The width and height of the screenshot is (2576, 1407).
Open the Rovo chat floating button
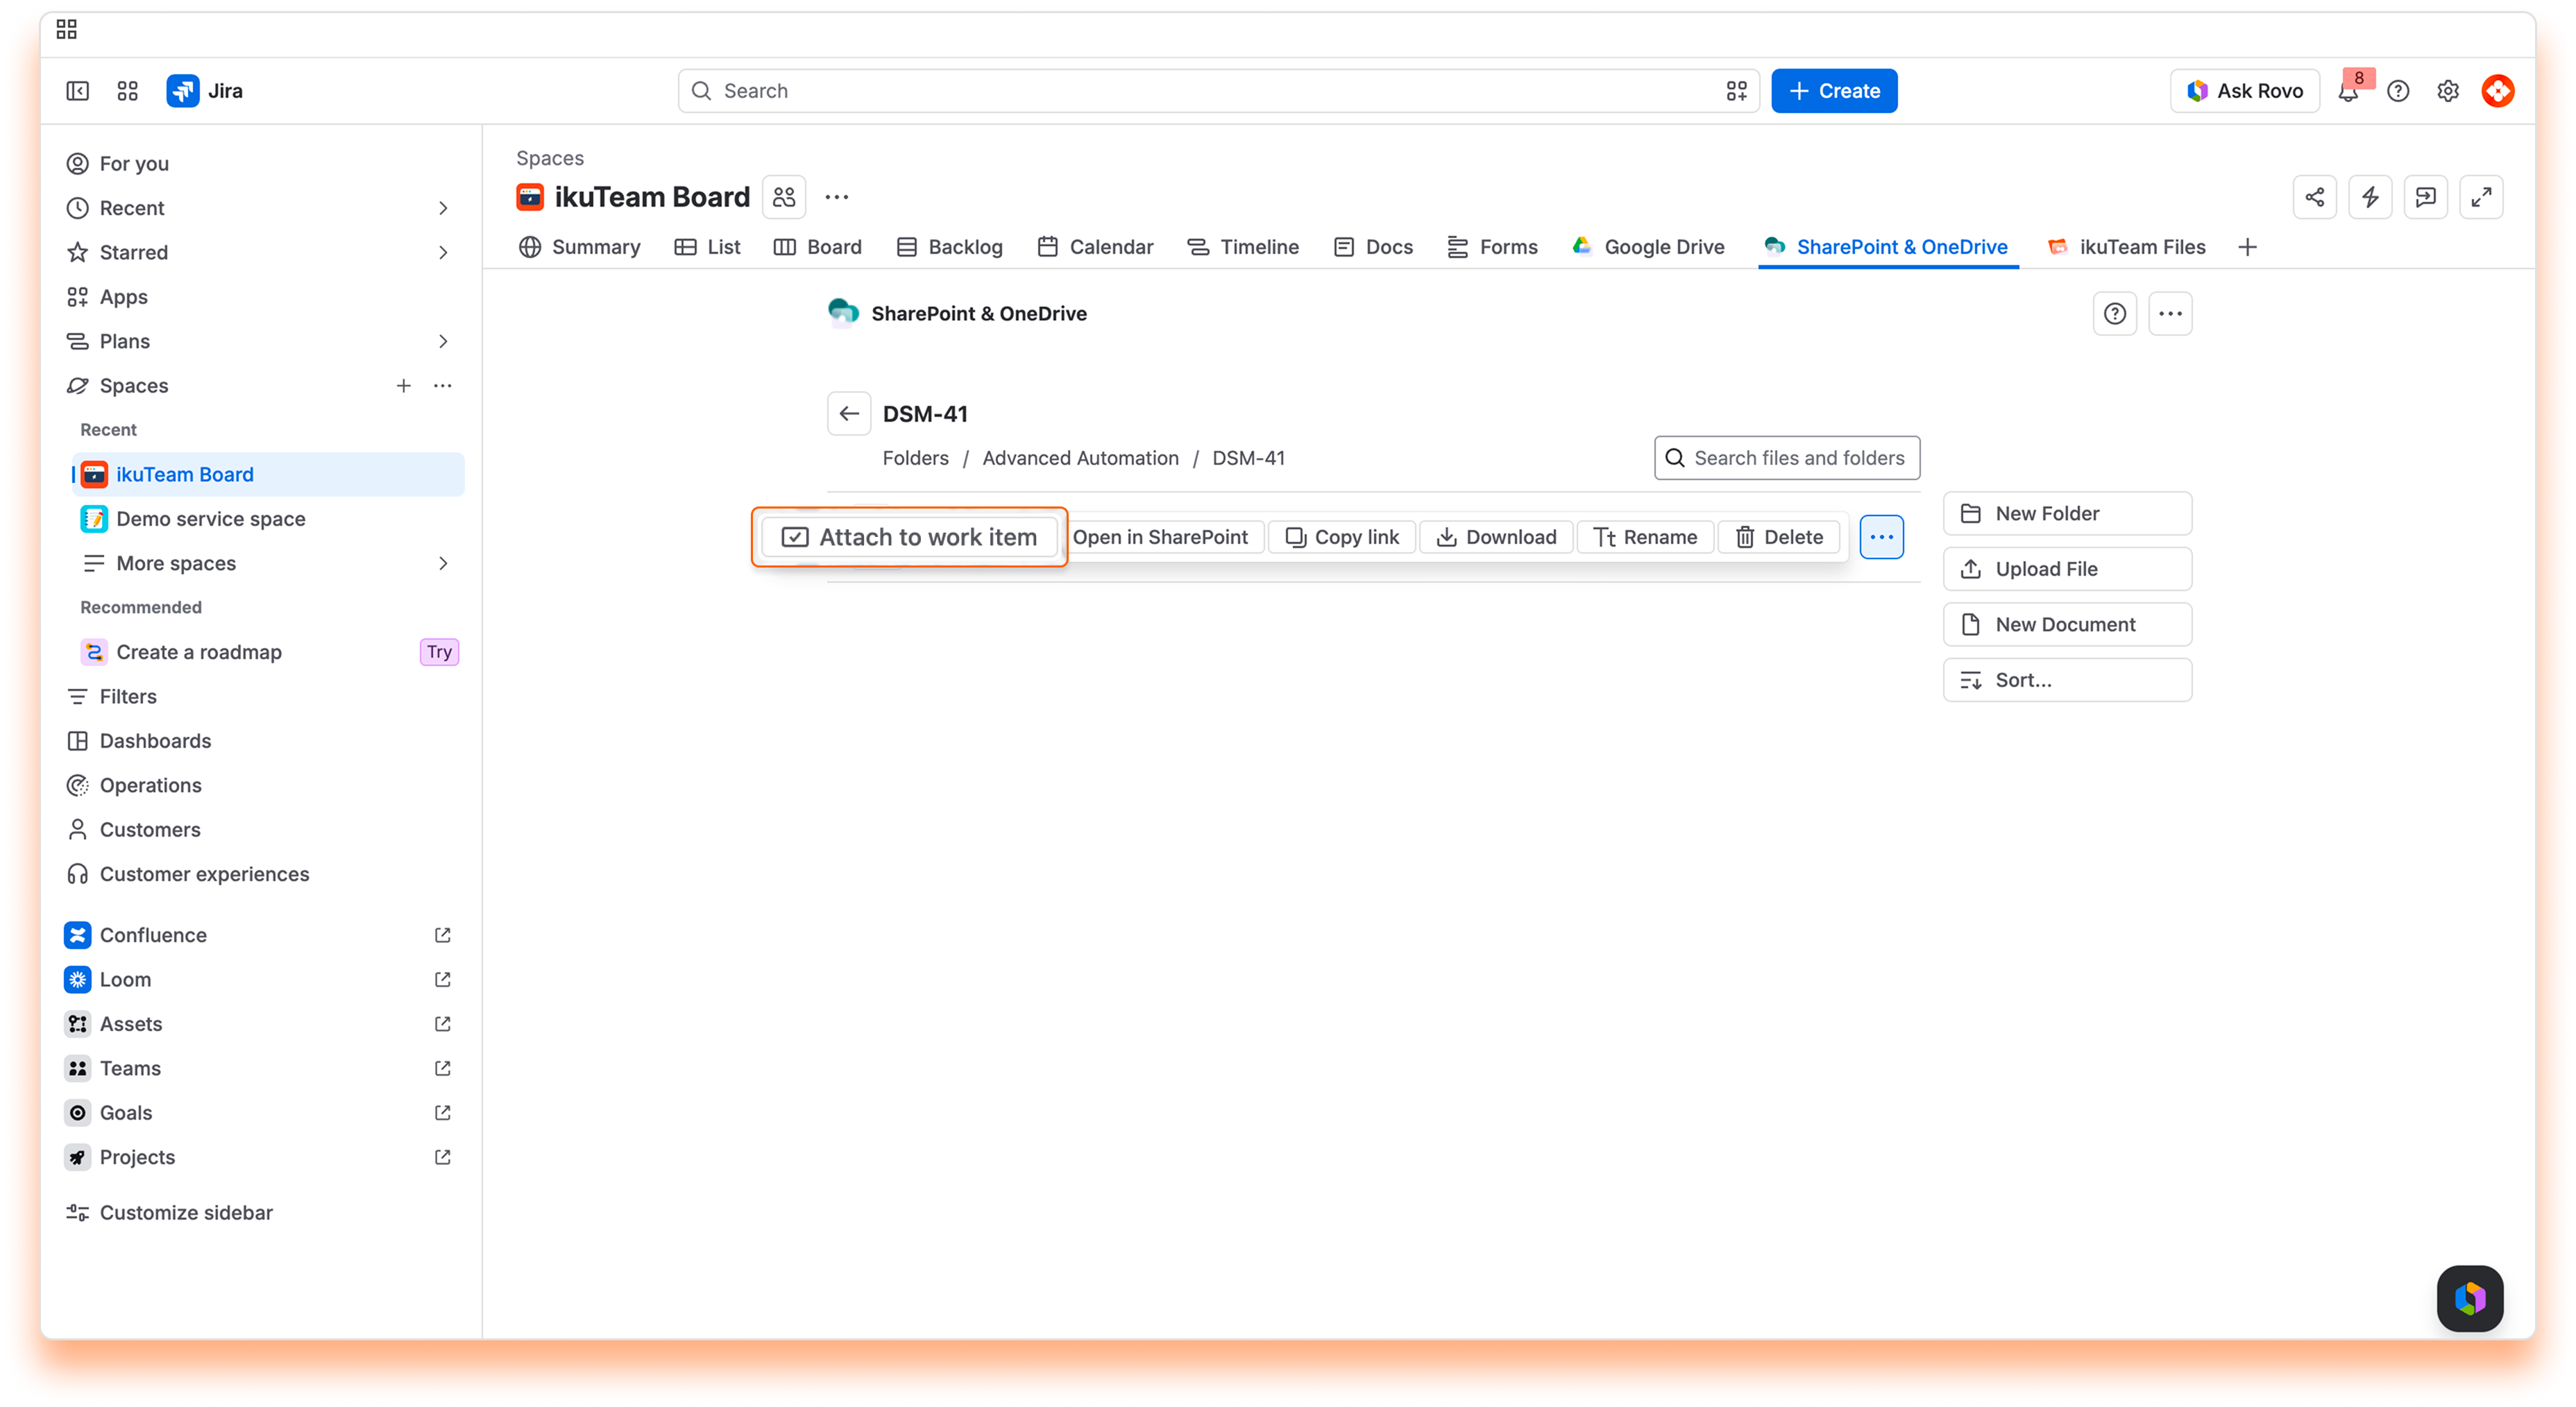(2470, 1299)
